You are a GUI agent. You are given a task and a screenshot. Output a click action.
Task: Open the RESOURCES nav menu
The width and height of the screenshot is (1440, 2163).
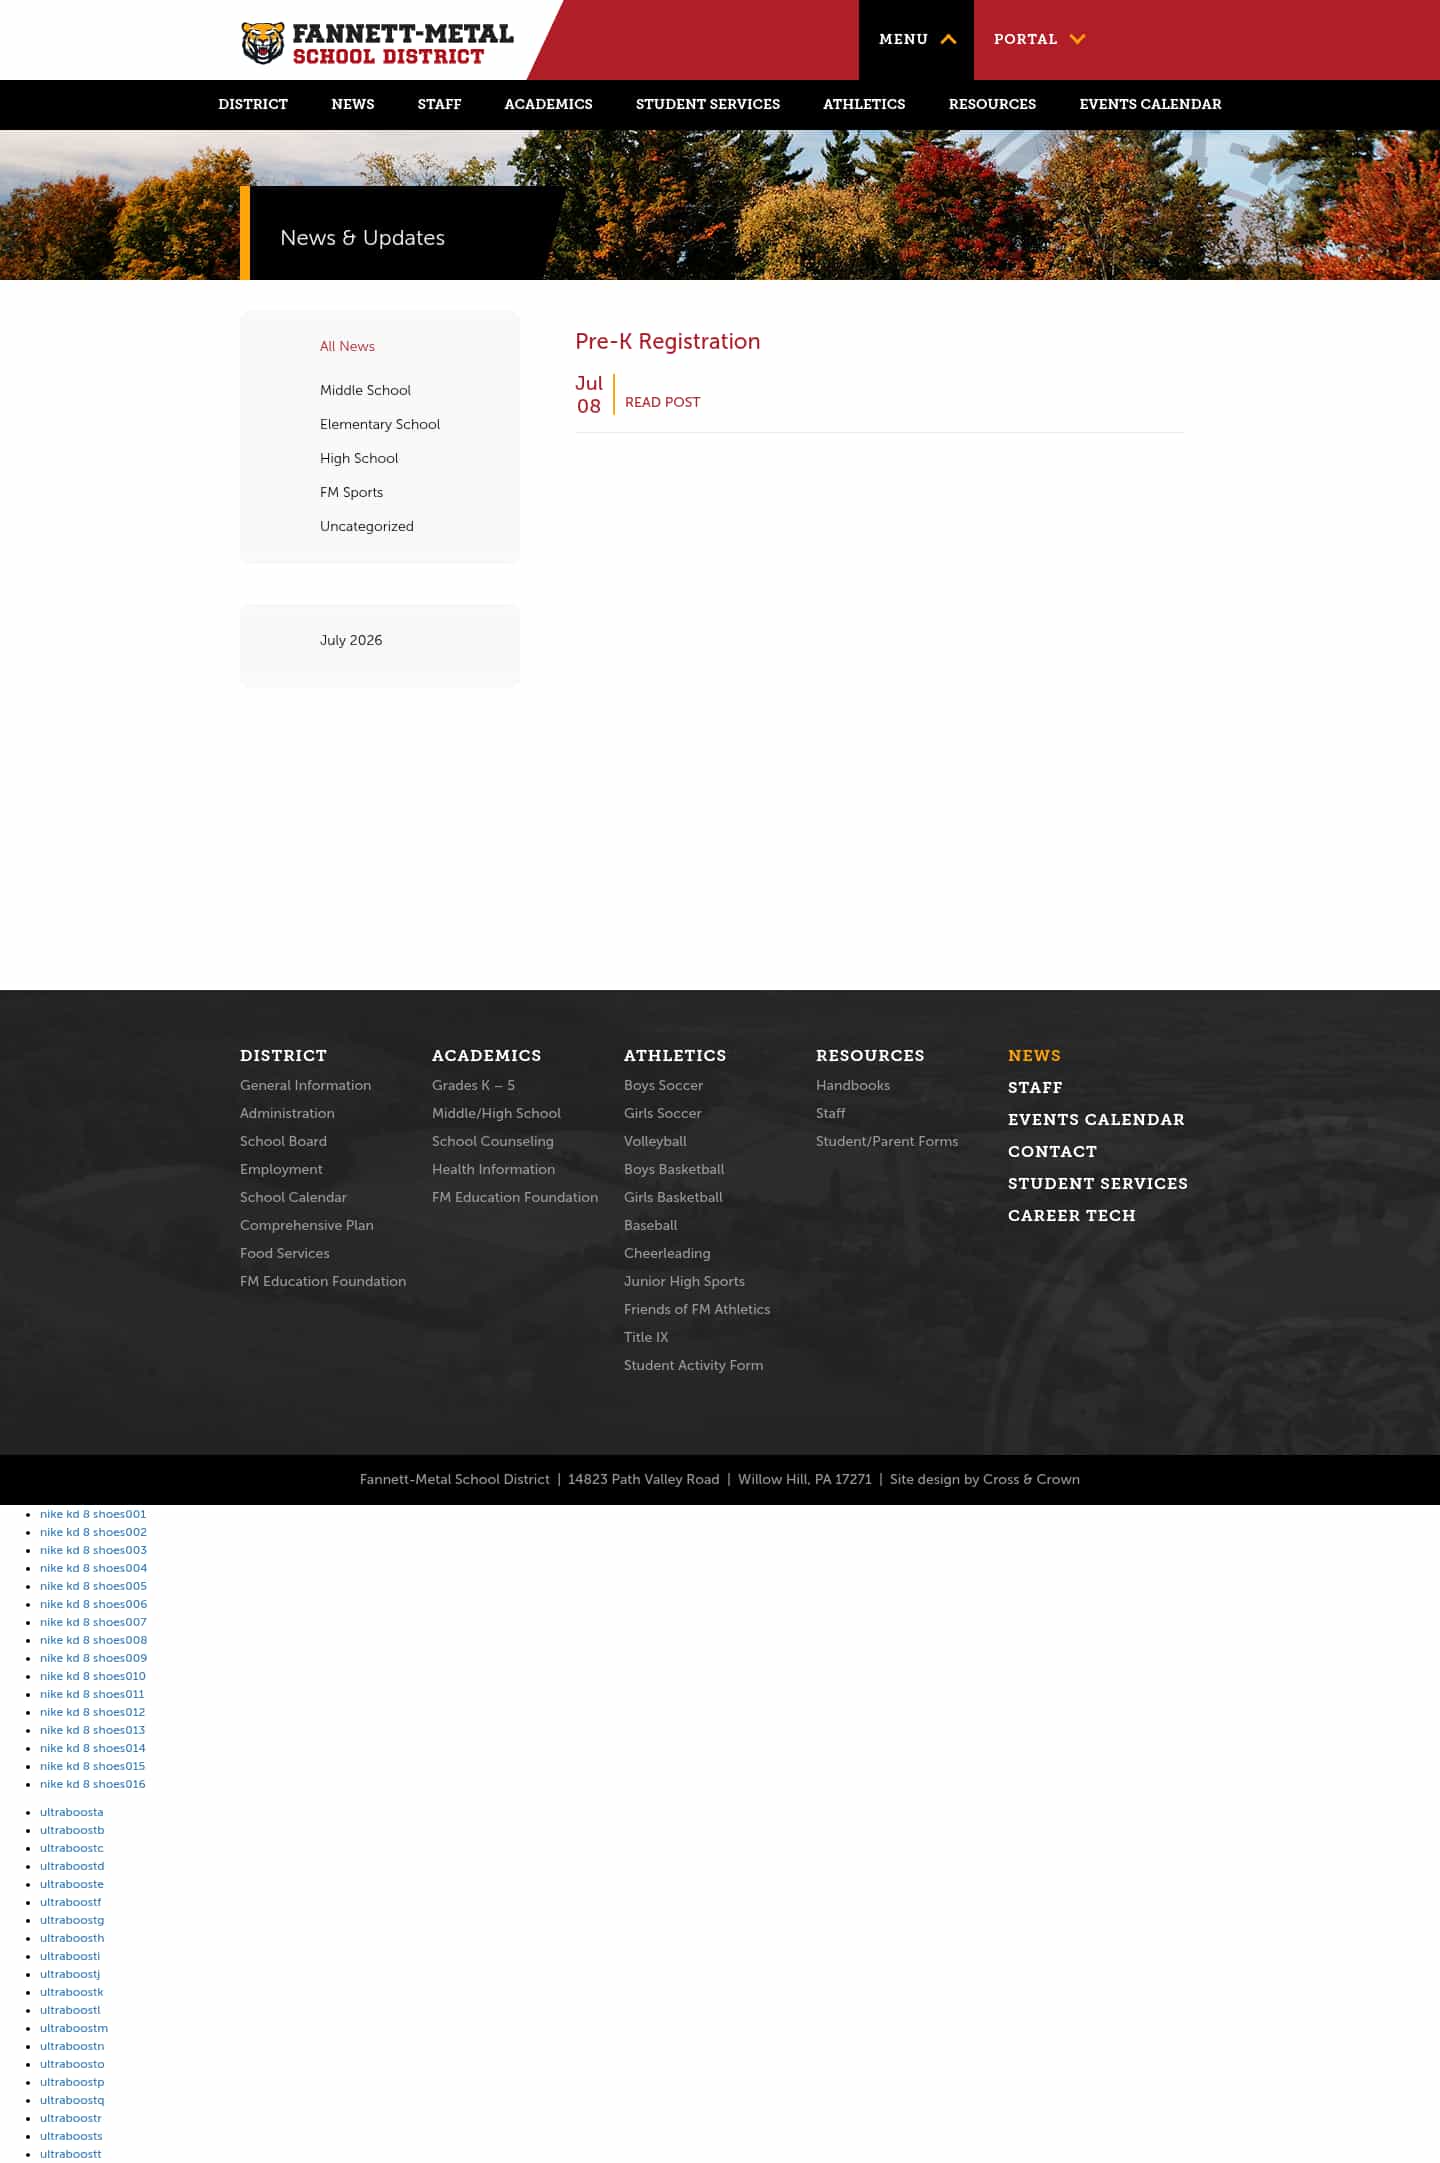(992, 104)
